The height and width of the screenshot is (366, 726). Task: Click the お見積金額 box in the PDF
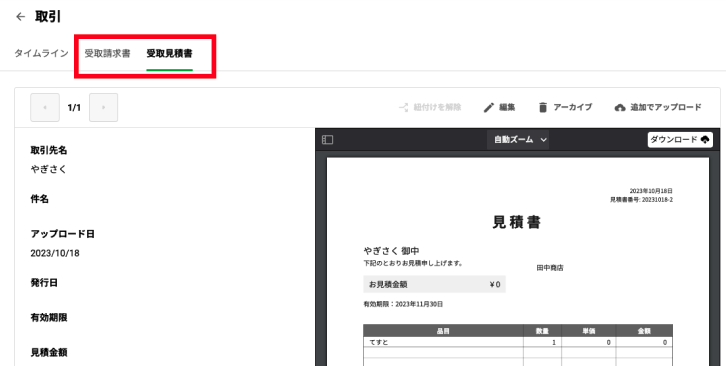pyautogui.click(x=434, y=284)
